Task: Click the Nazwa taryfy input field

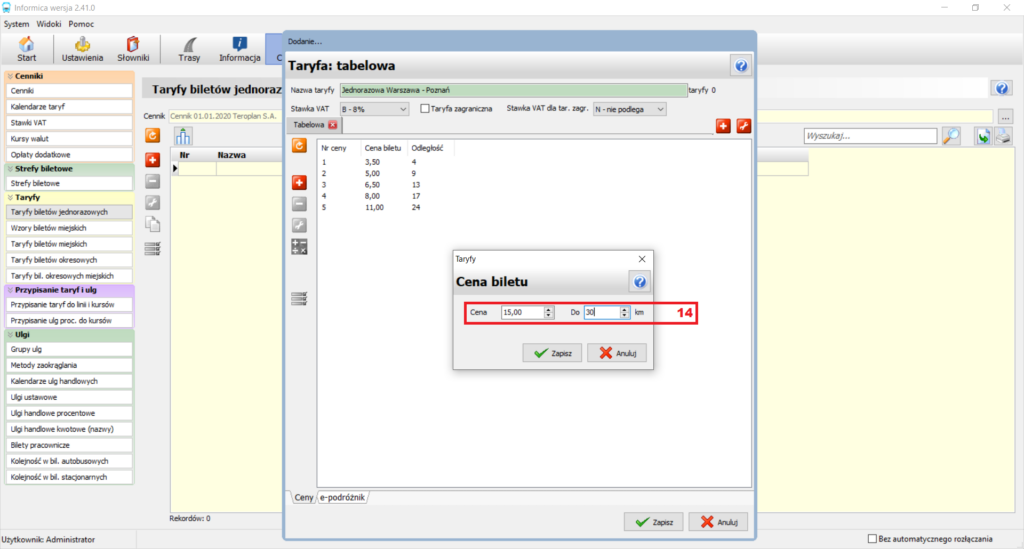Action: [x=513, y=90]
